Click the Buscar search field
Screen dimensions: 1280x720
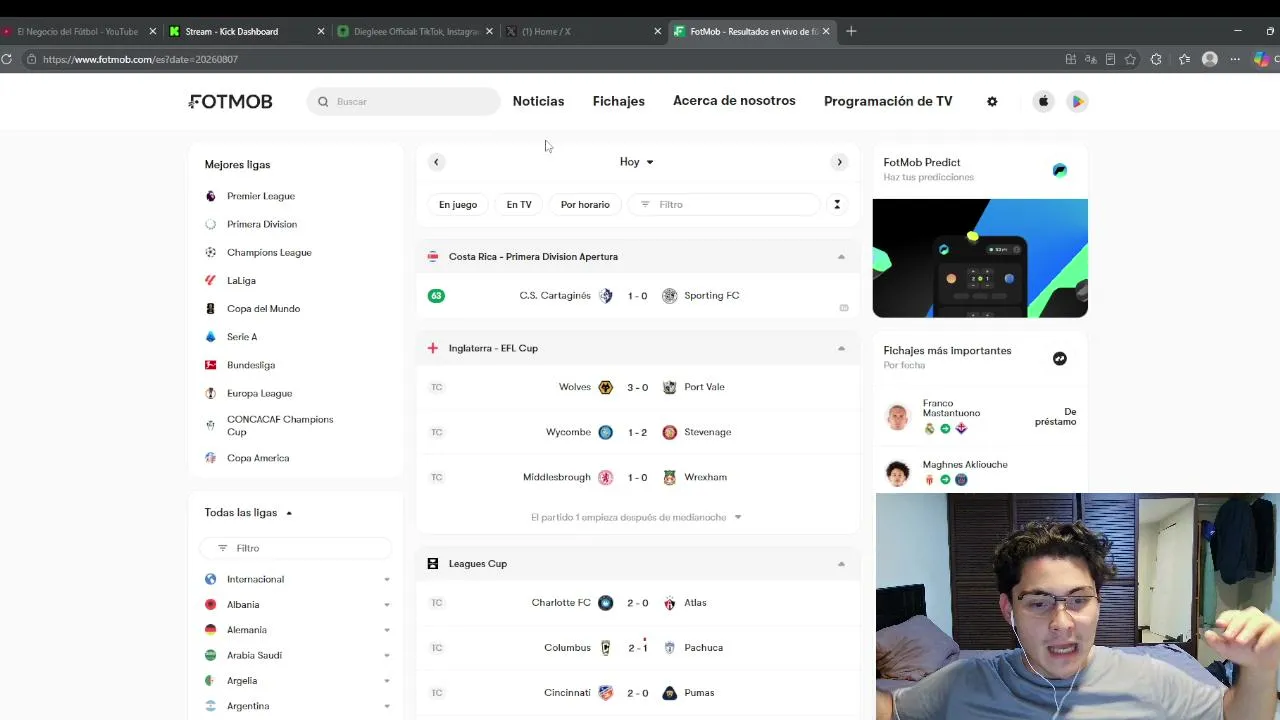pyautogui.click(x=404, y=101)
